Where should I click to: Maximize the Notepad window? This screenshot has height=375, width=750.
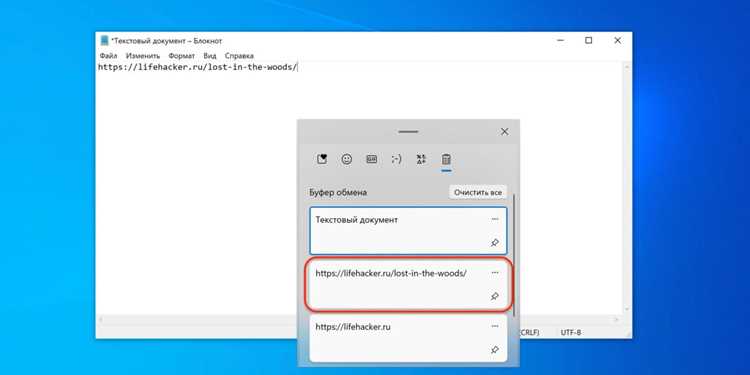(x=589, y=41)
